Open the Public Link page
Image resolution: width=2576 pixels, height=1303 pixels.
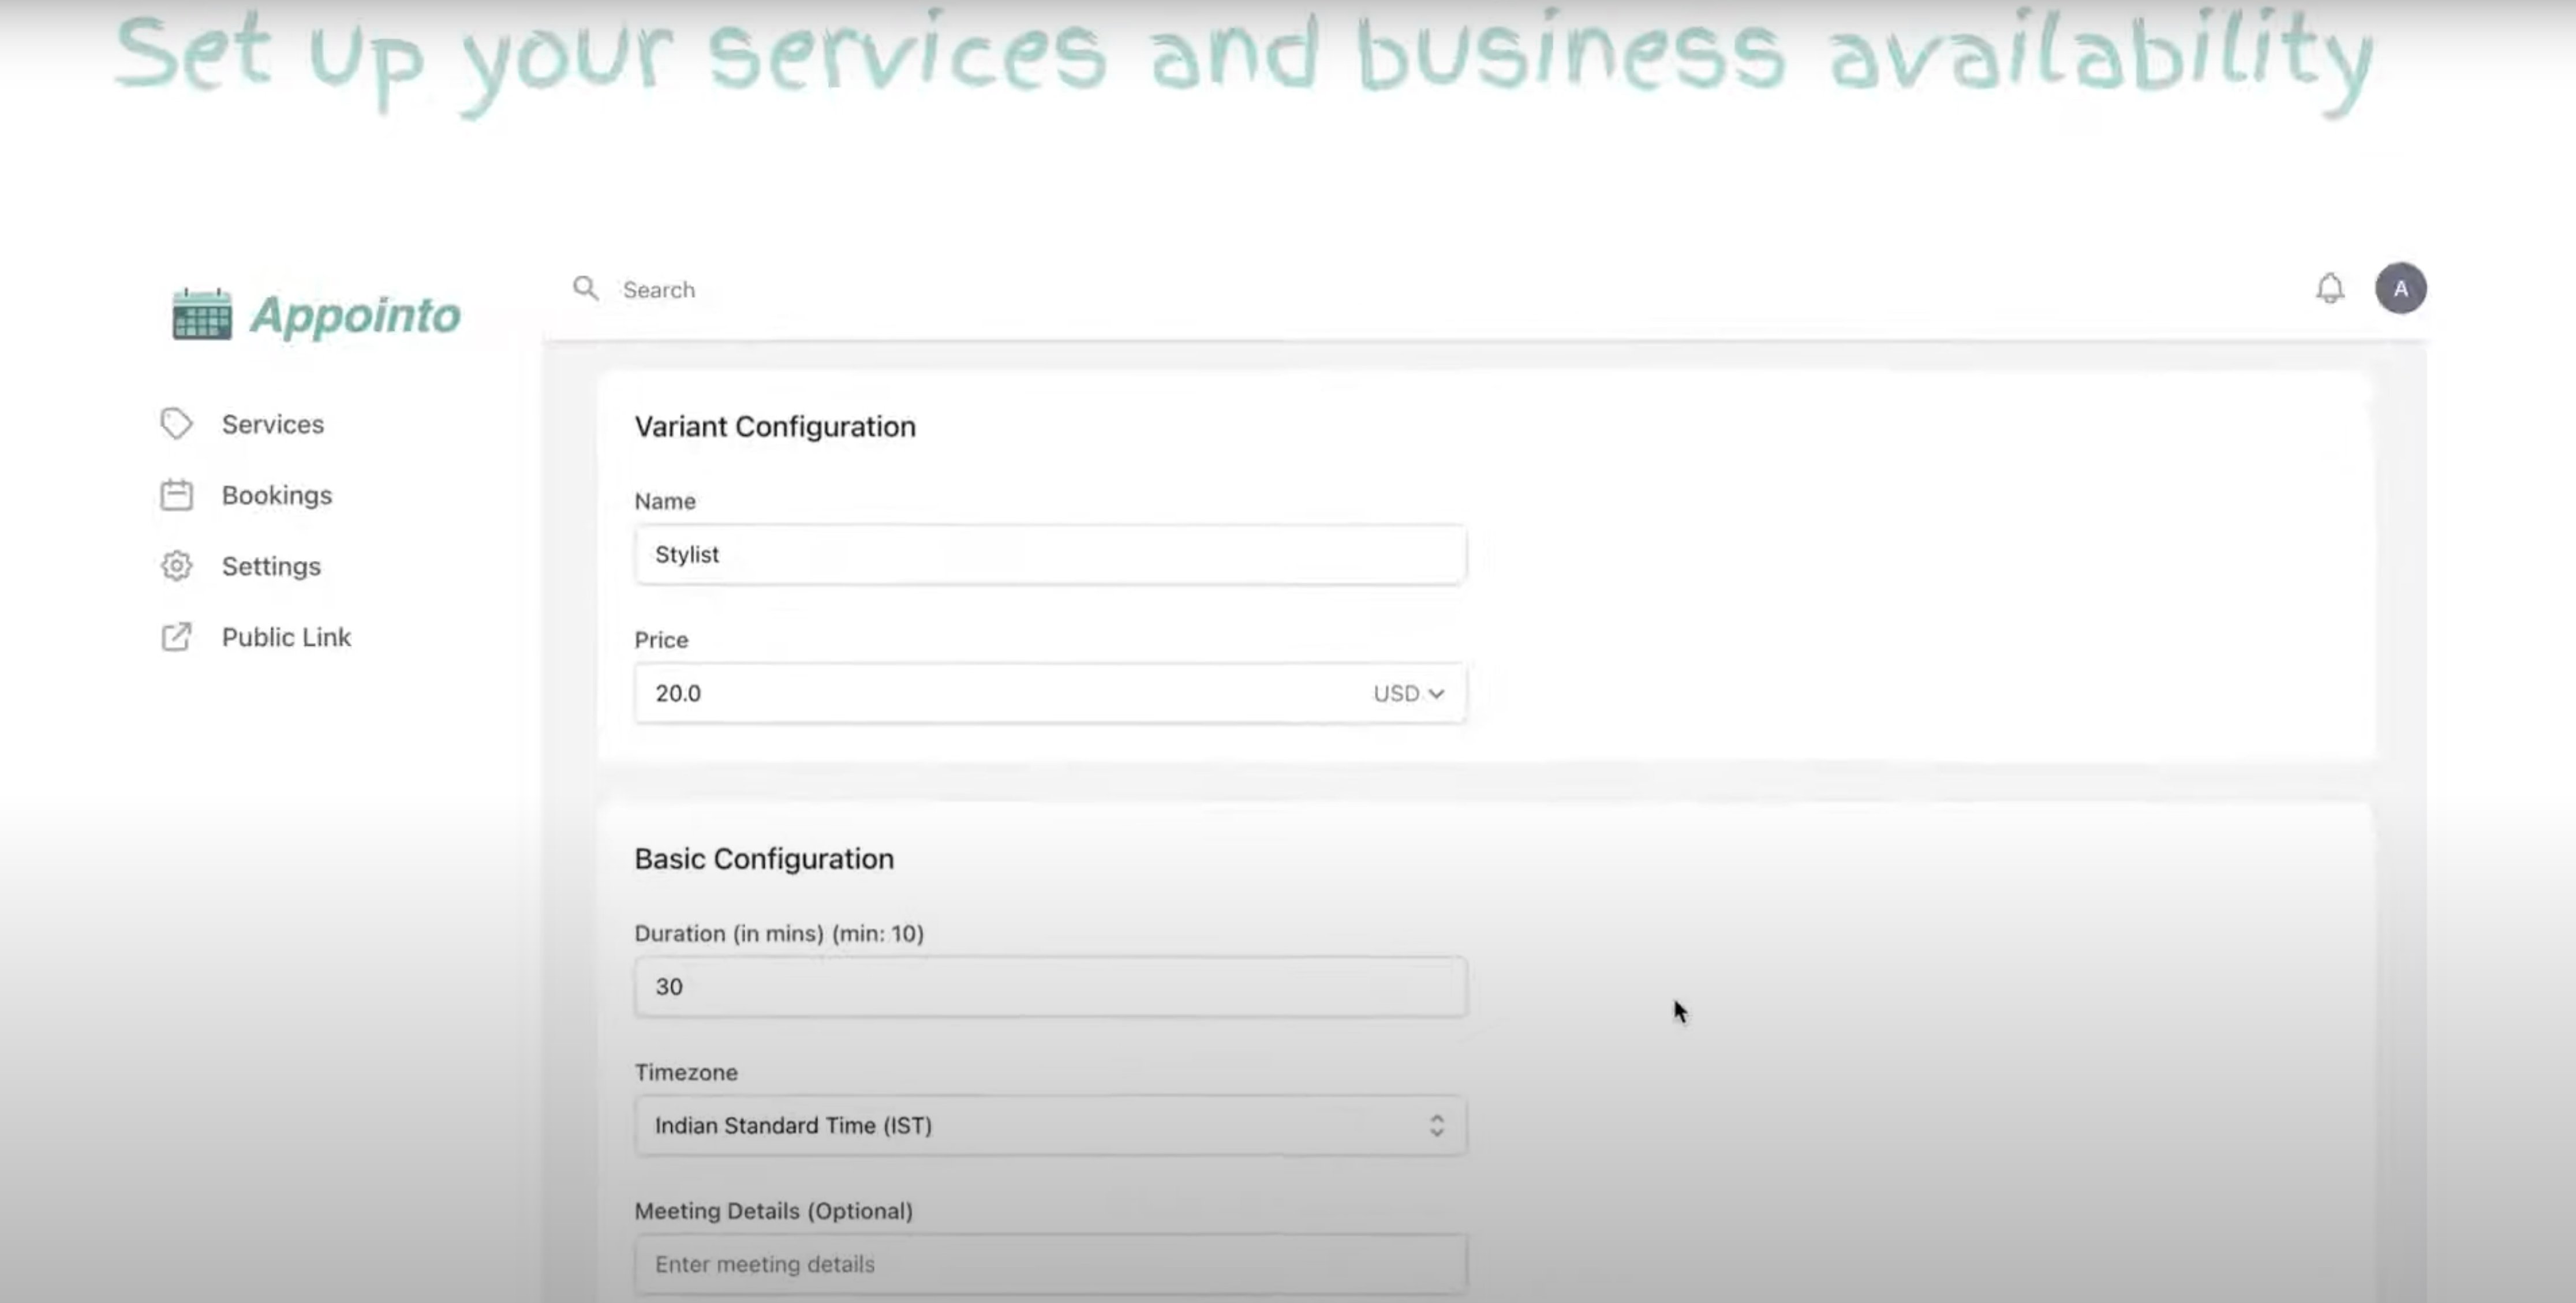click(286, 637)
